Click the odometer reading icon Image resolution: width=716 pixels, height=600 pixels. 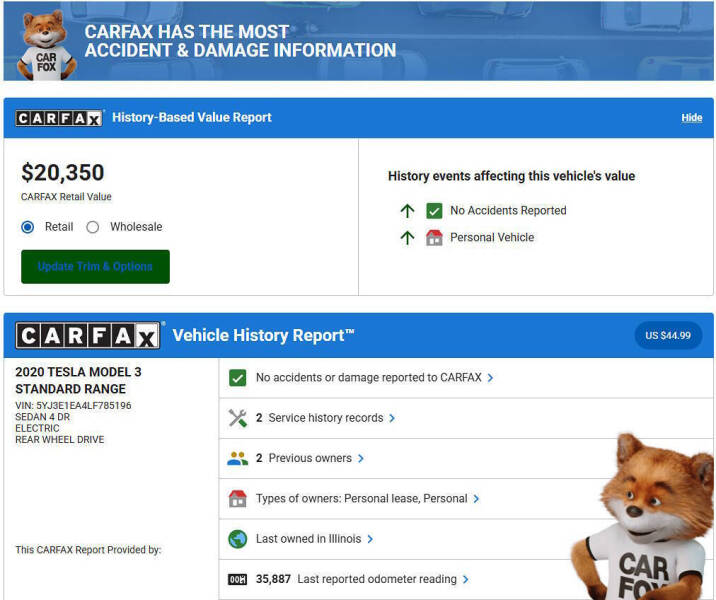pyautogui.click(x=237, y=579)
